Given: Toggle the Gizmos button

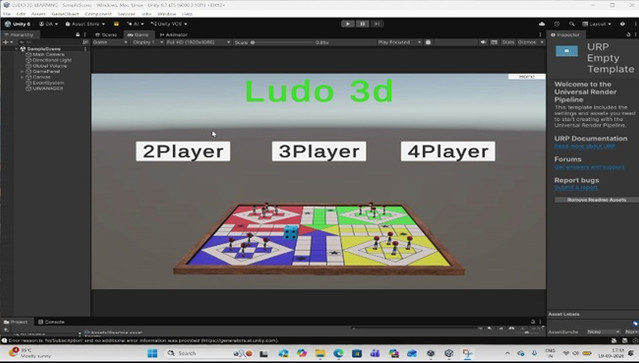Looking at the screenshot, I should pos(527,42).
